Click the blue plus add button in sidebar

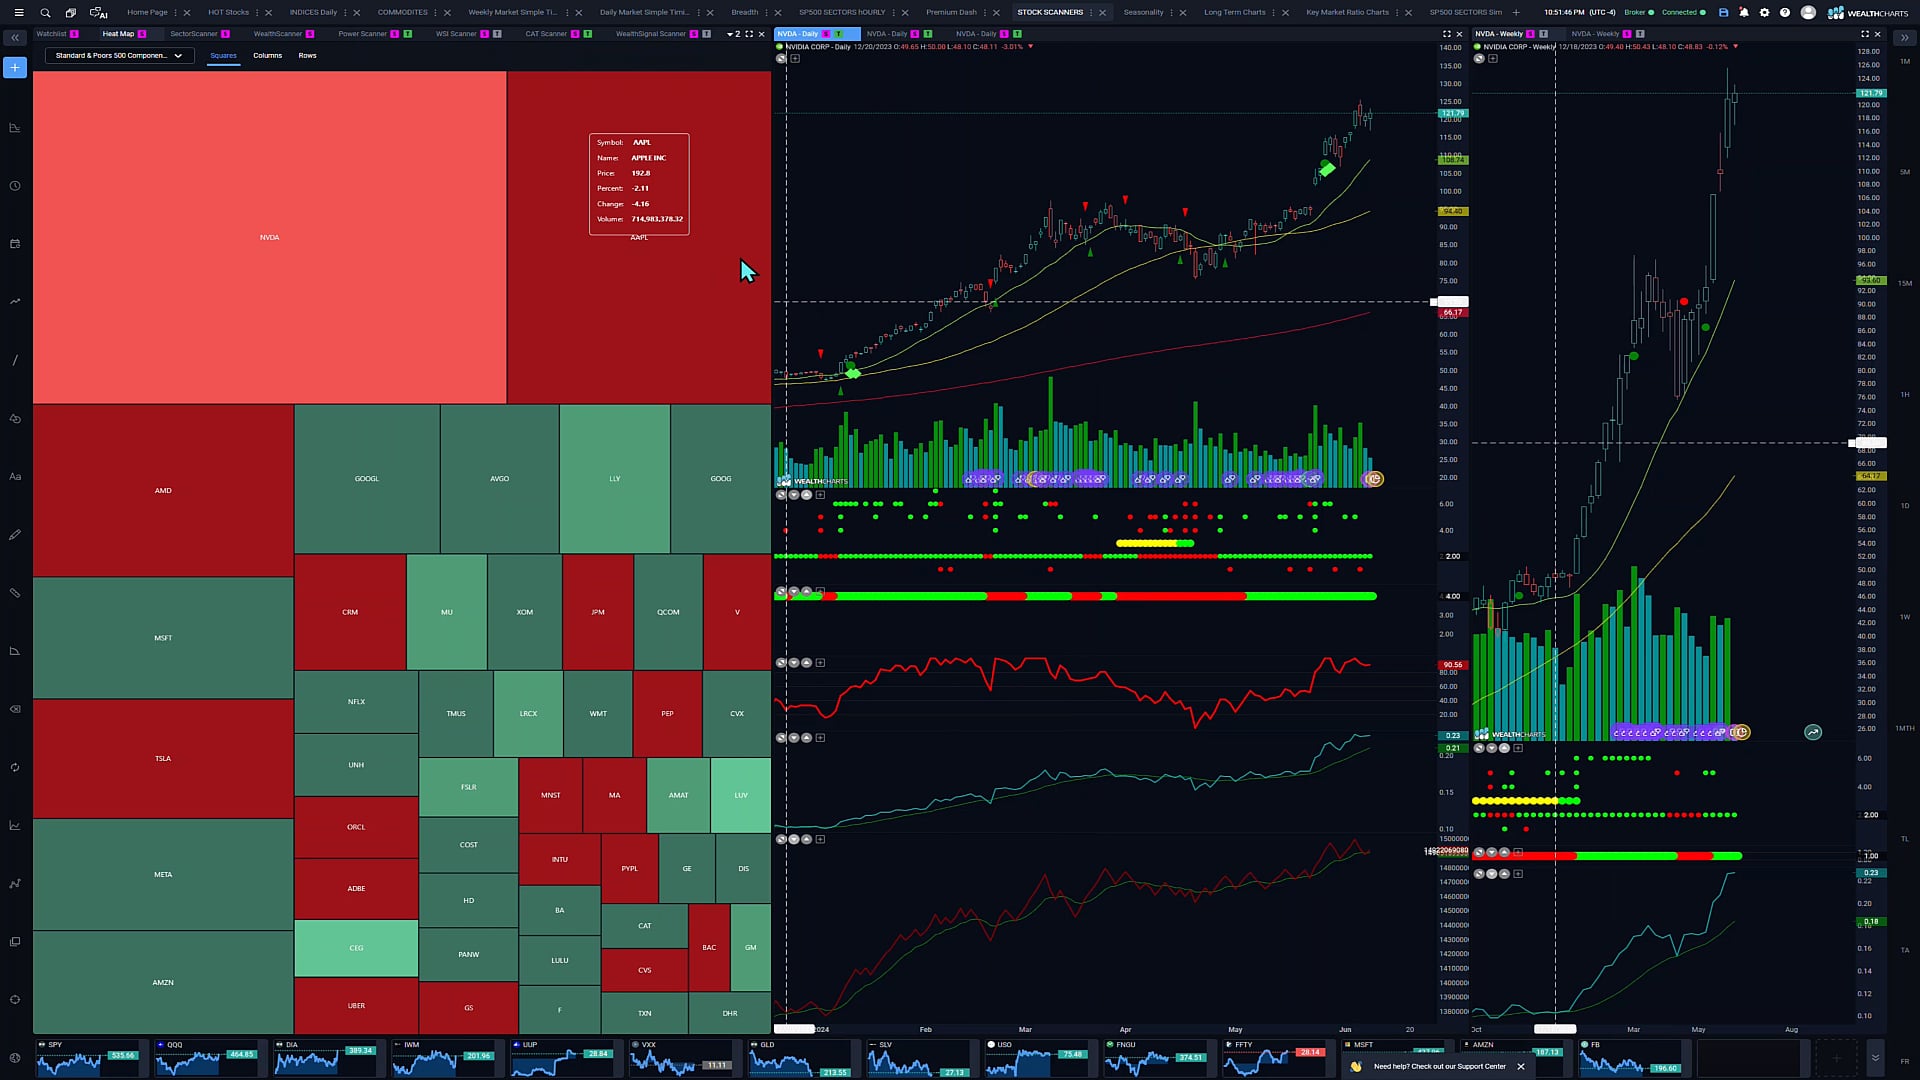[x=15, y=67]
